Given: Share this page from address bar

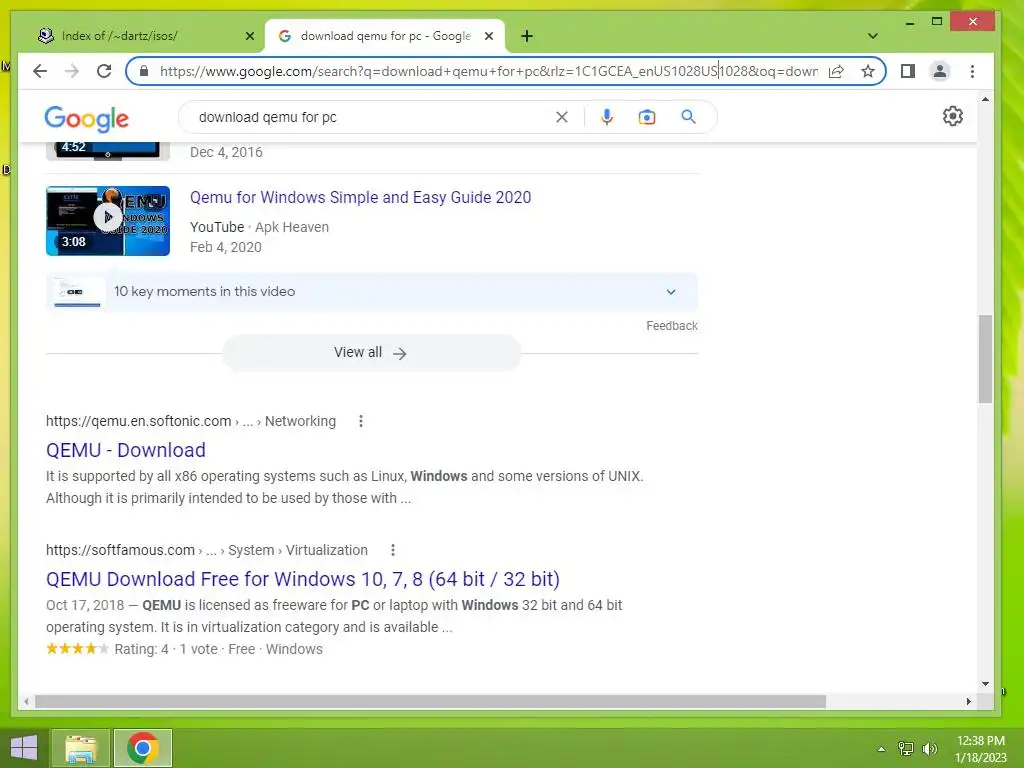Looking at the screenshot, I should click(836, 71).
